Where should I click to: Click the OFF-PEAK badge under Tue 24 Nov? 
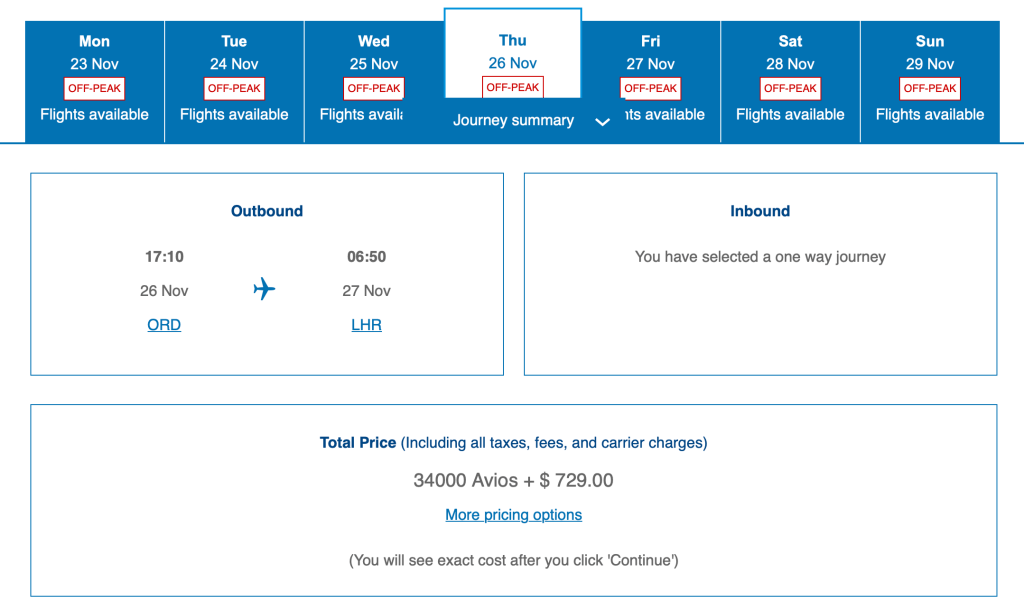pos(234,88)
